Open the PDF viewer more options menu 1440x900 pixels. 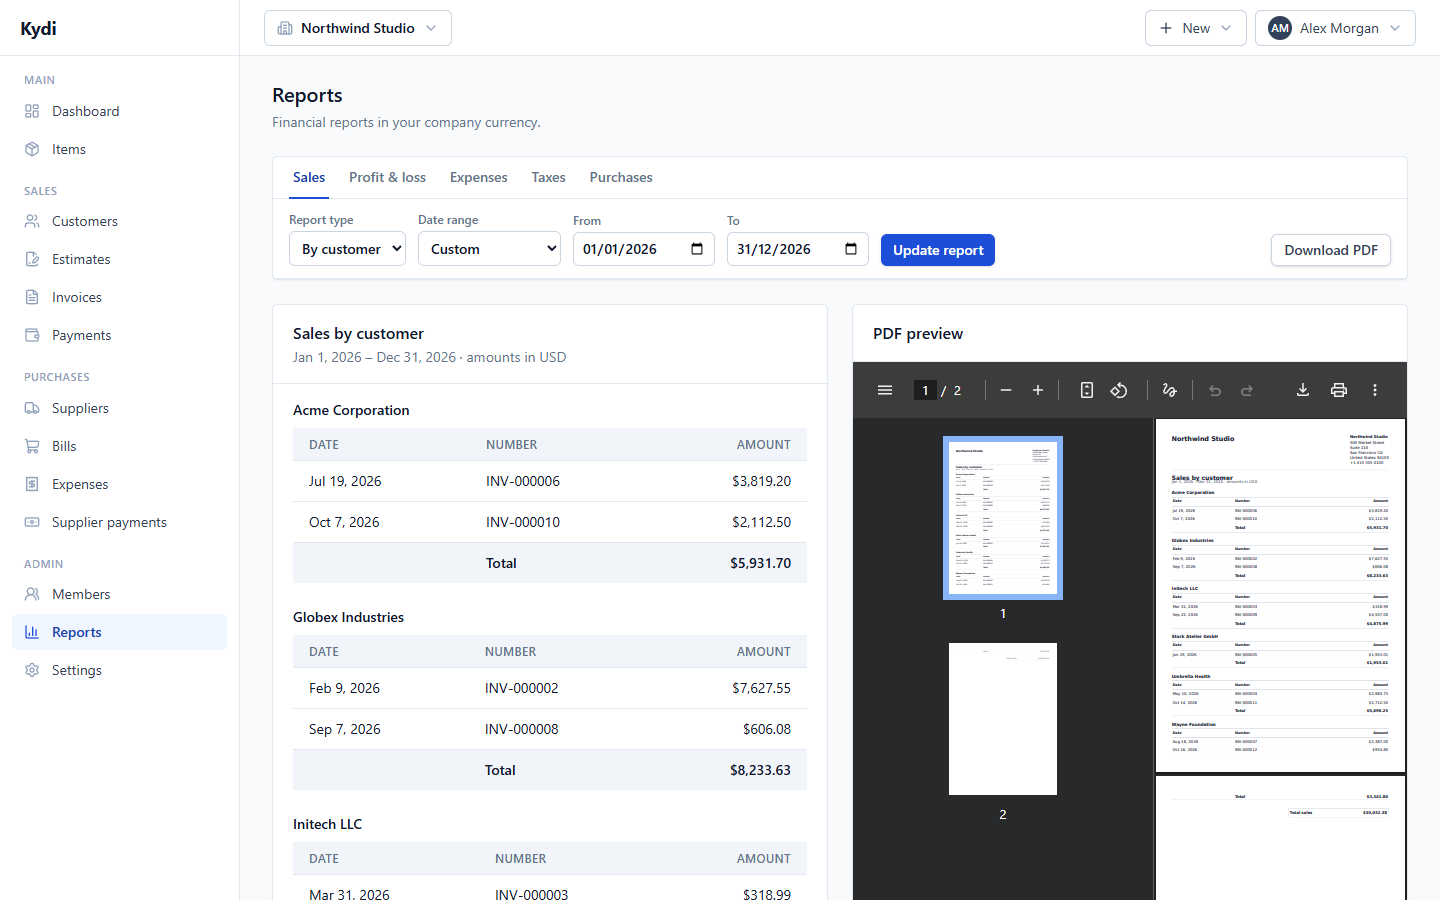coord(1375,390)
